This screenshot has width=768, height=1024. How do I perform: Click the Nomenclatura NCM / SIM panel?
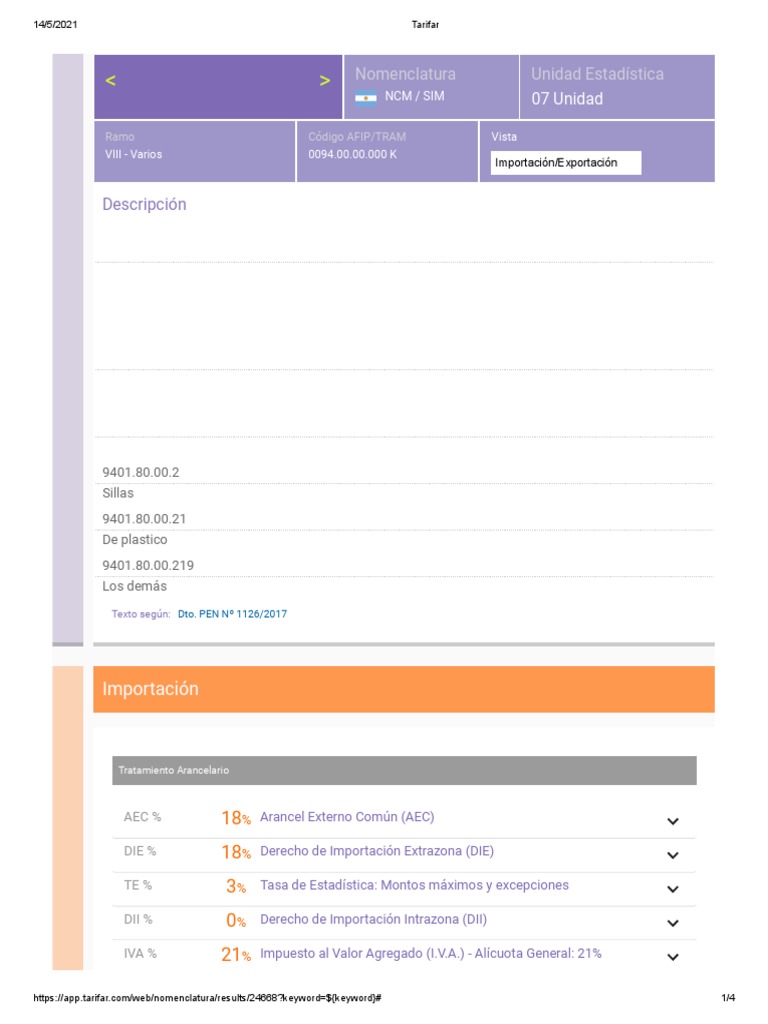pyautogui.click(x=431, y=87)
